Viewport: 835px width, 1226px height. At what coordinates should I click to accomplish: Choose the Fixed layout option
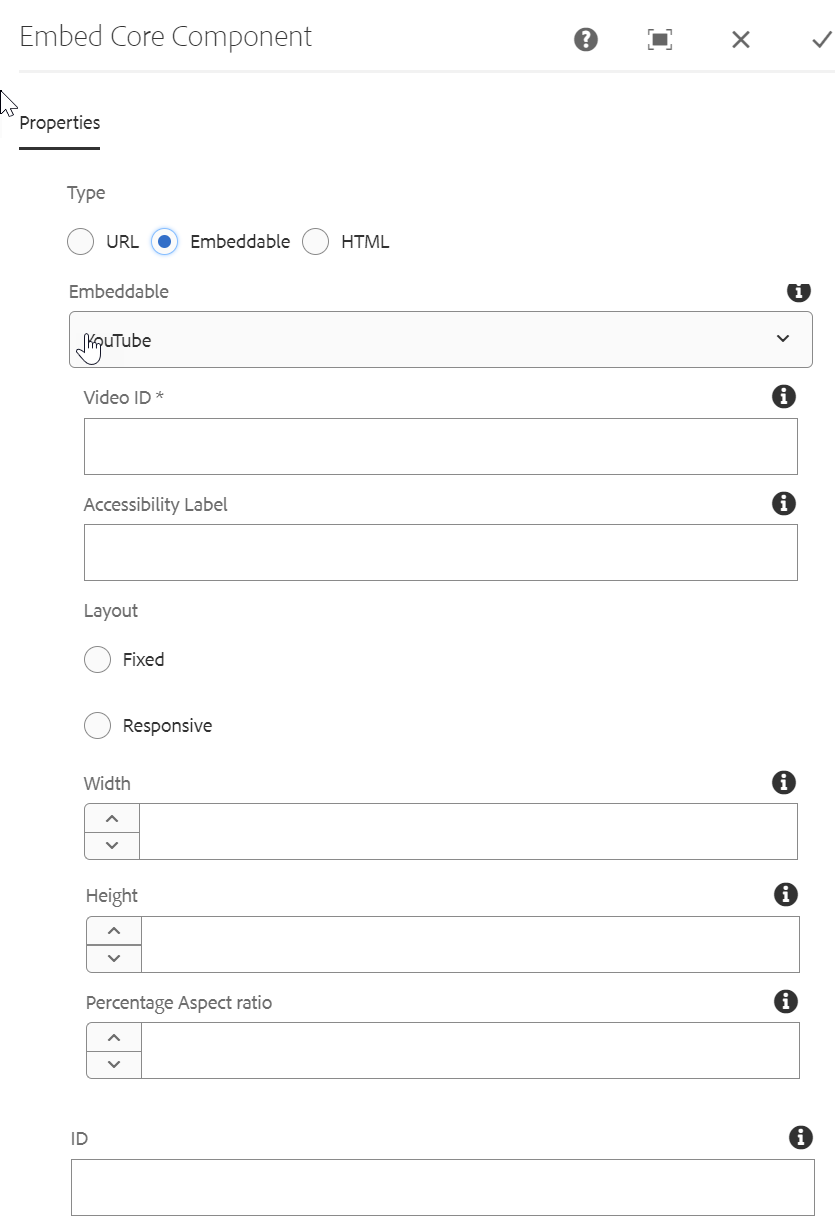point(98,660)
